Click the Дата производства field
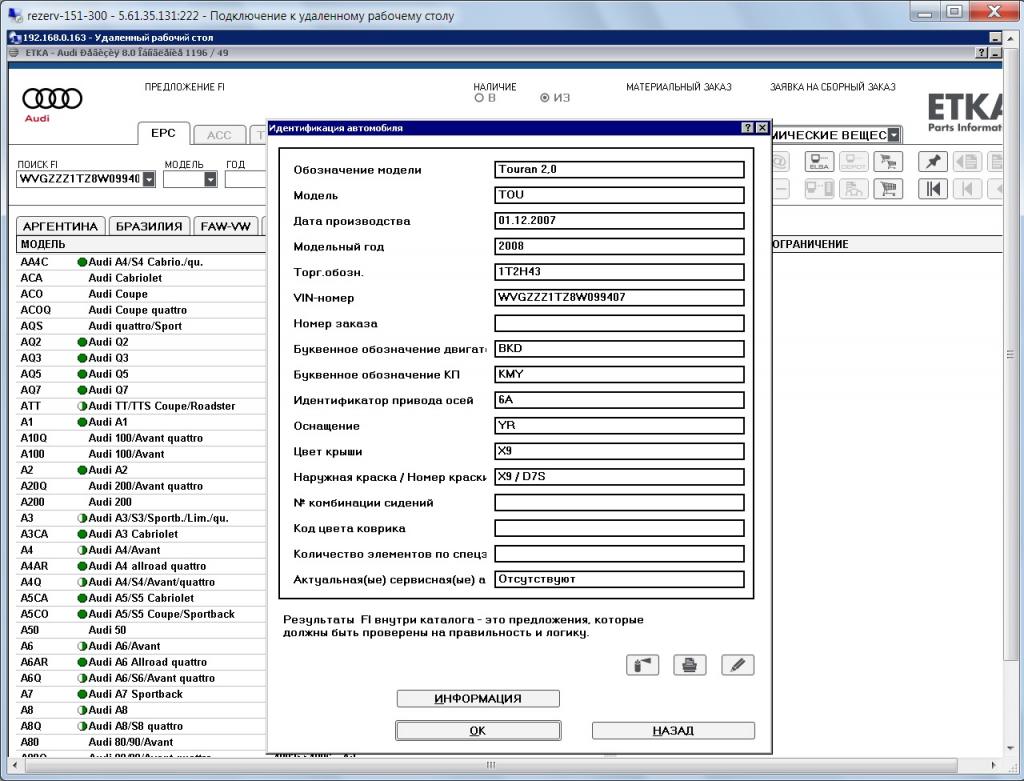 [619, 221]
